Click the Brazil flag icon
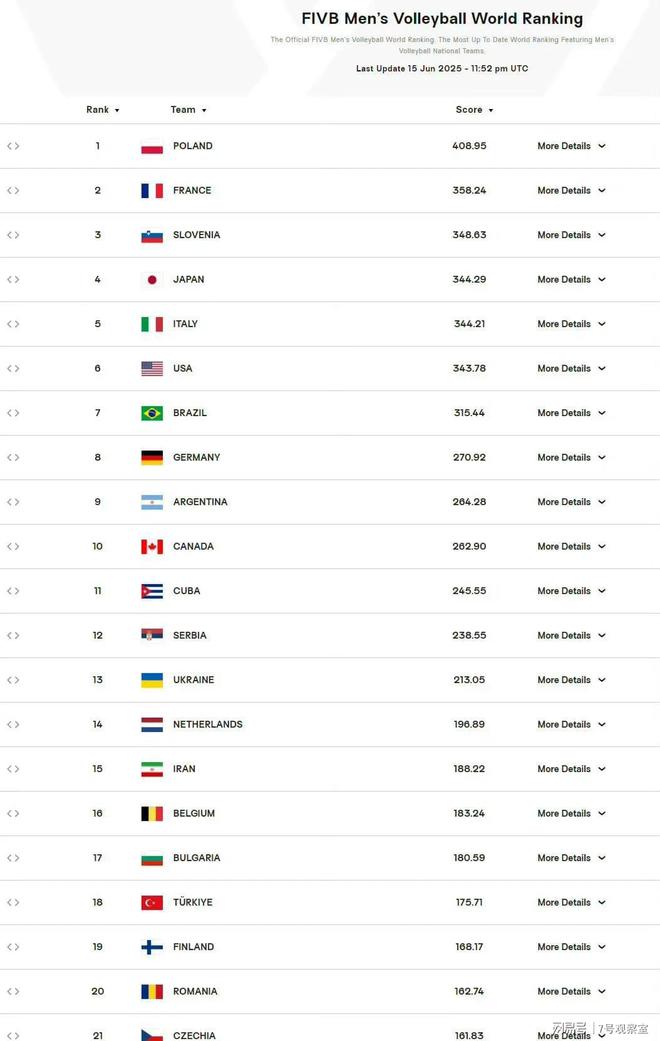The height and width of the screenshot is (1041, 660). coord(152,414)
